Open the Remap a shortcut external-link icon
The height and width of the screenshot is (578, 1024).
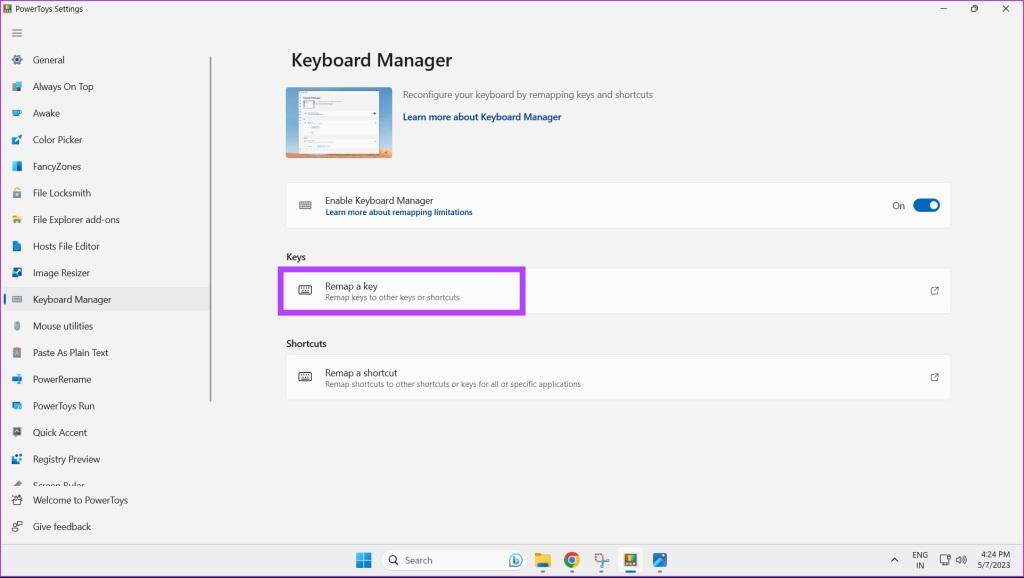point(935,377)
